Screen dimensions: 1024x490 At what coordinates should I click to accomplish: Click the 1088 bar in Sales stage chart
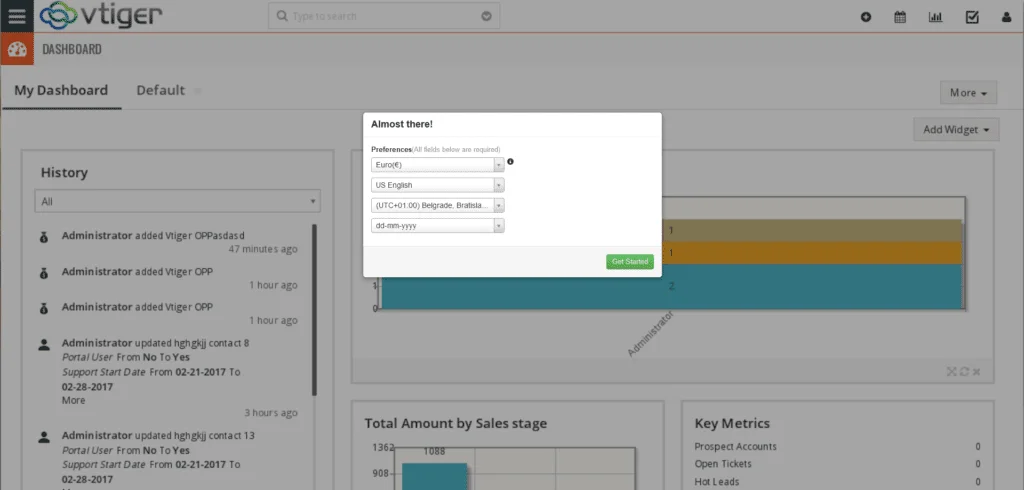pyautogui.click(x=434, y=476)
